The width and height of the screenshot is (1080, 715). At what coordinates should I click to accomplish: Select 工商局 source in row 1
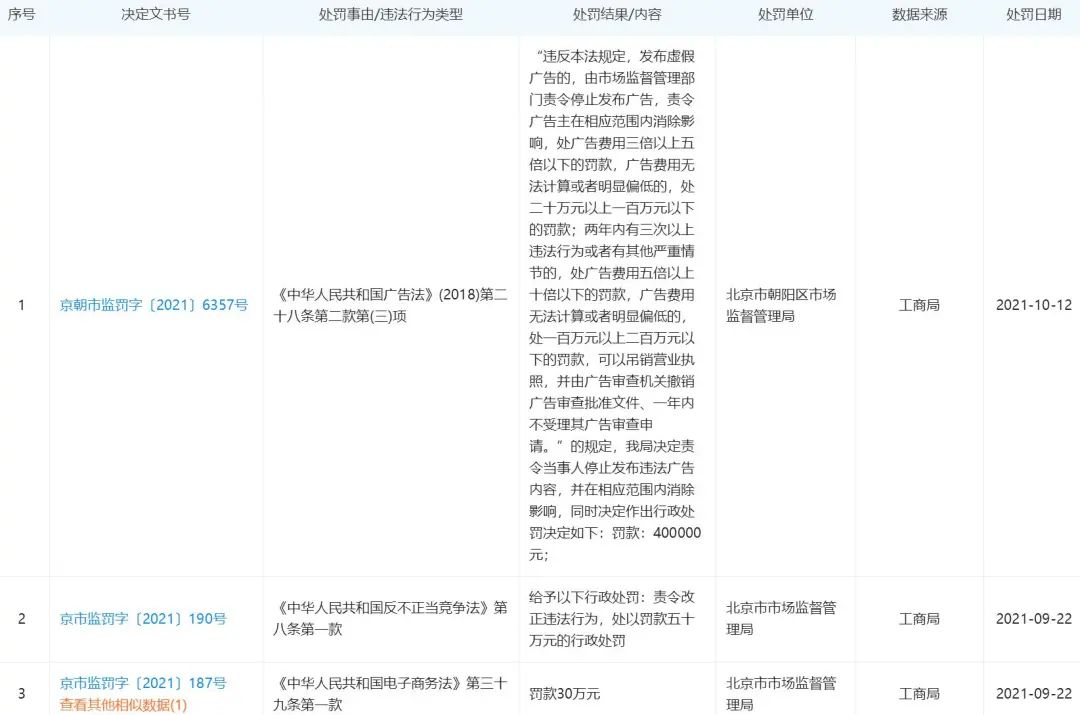point(919,305)
